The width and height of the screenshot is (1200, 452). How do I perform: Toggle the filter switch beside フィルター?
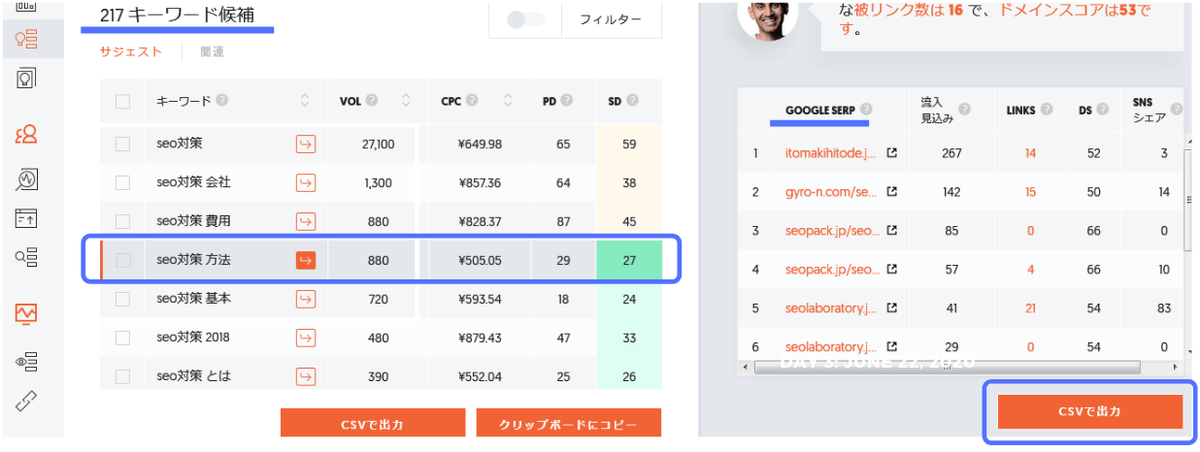click(525, 20)
